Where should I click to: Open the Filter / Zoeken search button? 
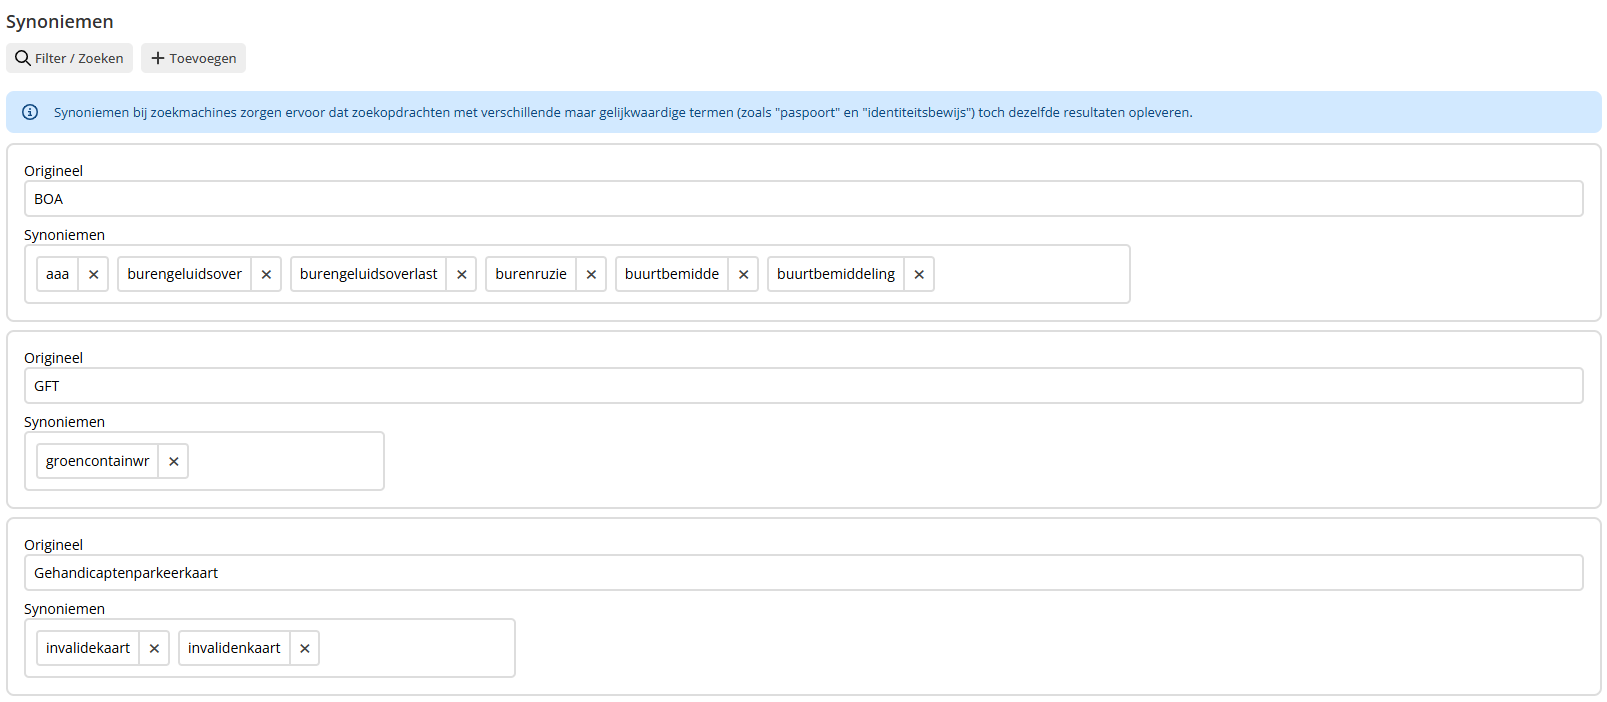pos(69,58)
